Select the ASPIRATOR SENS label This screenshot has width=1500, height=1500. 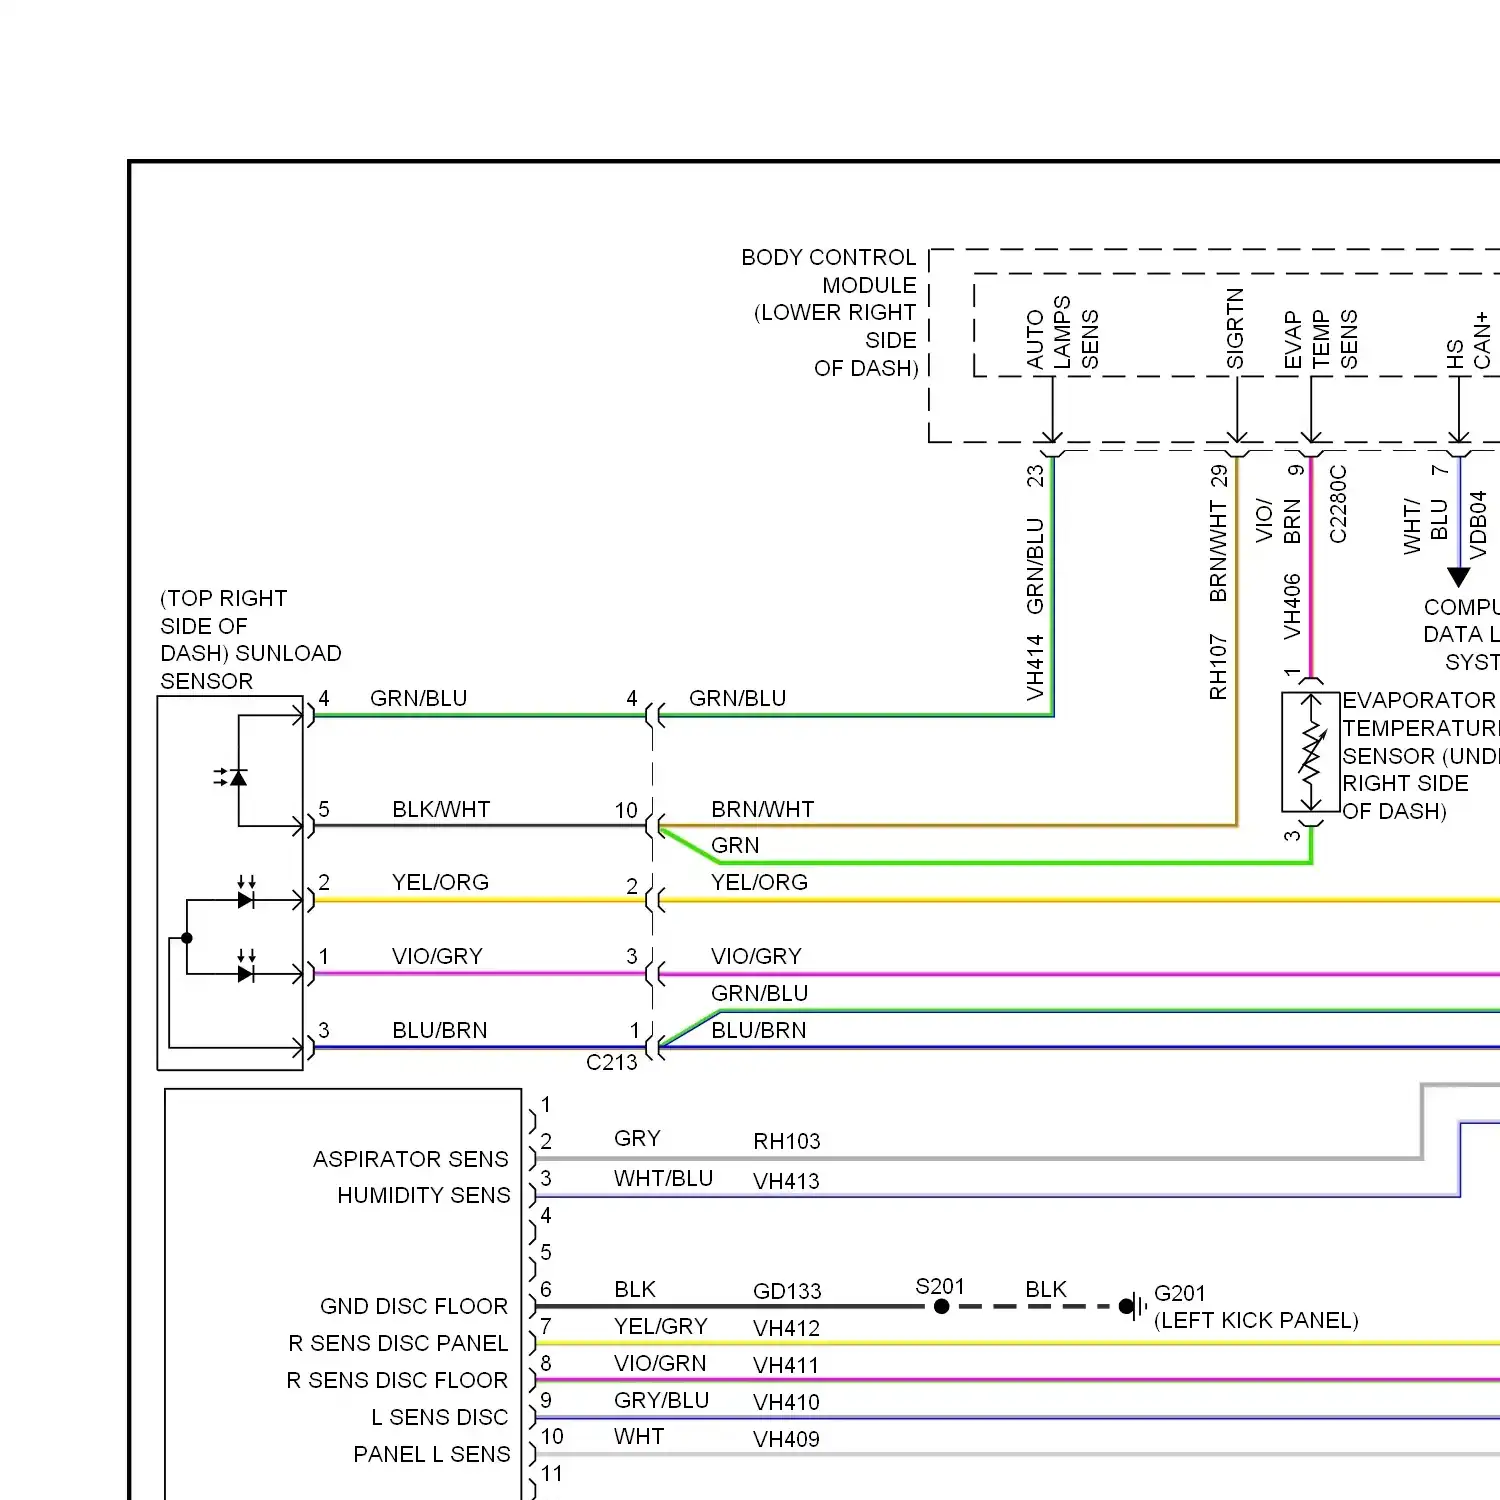[411, 1159]
